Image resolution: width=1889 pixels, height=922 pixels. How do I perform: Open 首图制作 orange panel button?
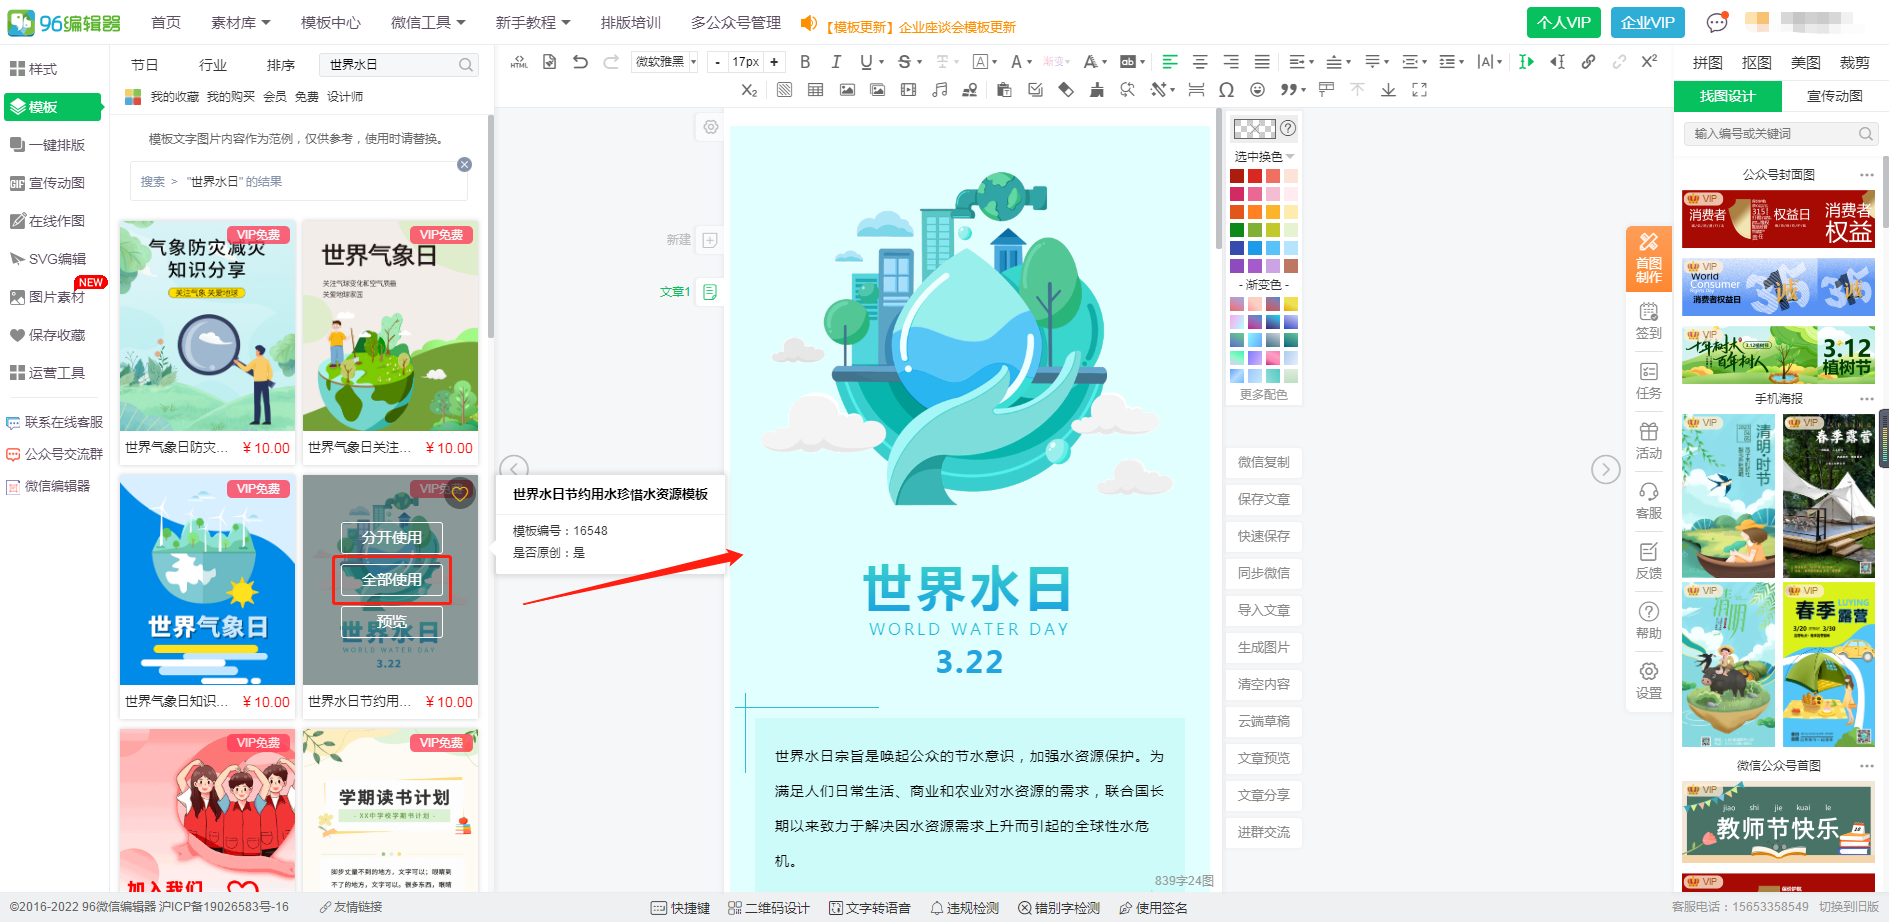[1648, 259]
